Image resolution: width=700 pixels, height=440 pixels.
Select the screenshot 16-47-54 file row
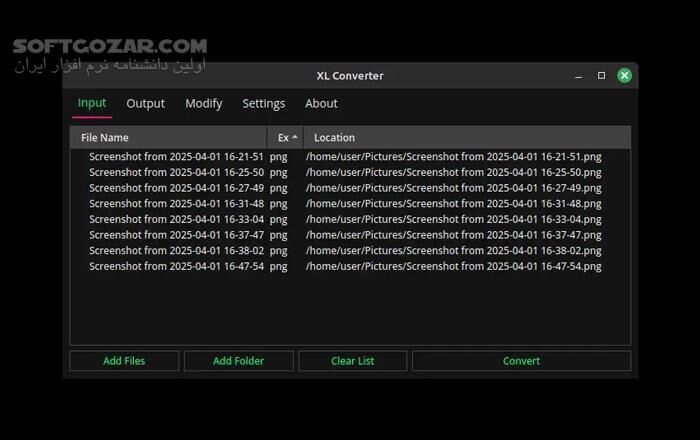click(x=176, y=267)
